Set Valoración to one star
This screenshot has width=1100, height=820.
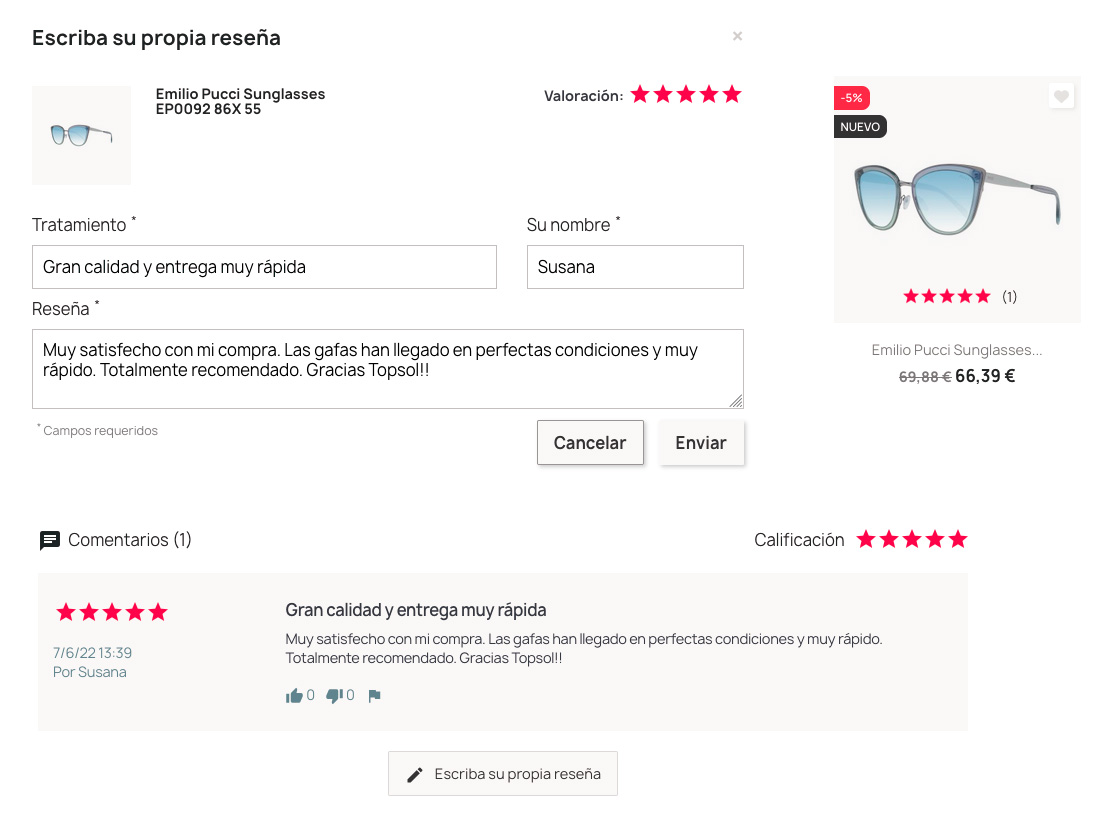coord(640,94)
